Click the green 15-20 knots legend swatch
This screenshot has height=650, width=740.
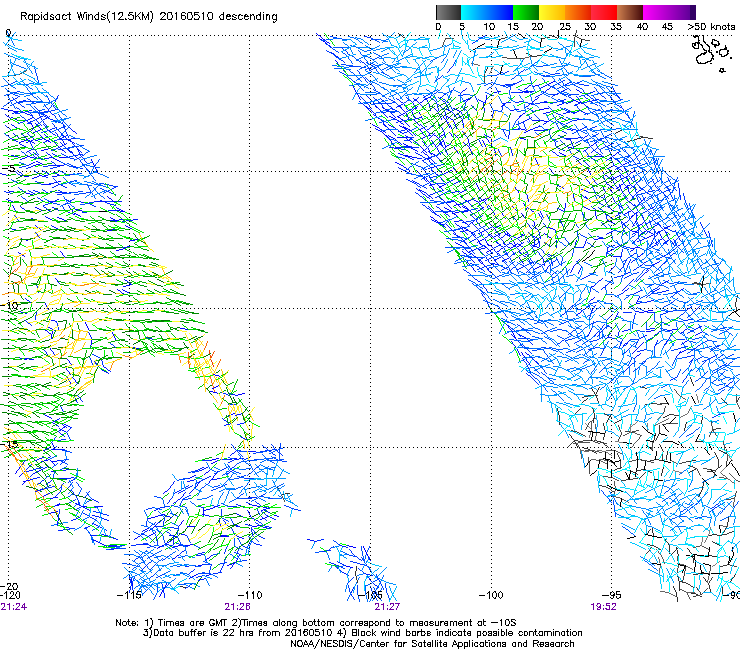click(526, 12)
